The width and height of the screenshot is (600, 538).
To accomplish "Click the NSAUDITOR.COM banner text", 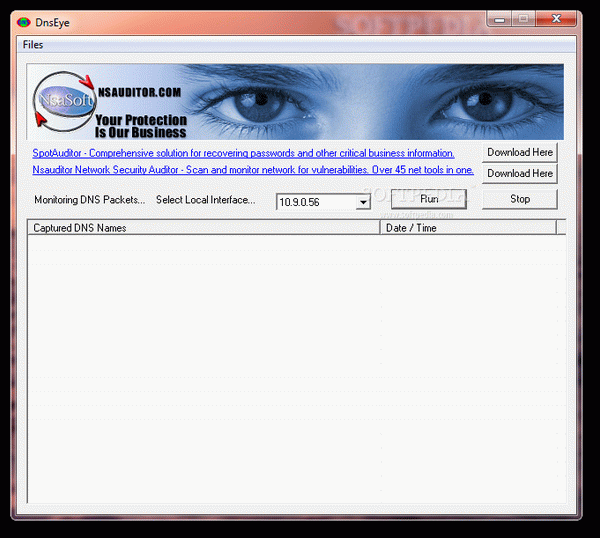I will tap(139, 92).
